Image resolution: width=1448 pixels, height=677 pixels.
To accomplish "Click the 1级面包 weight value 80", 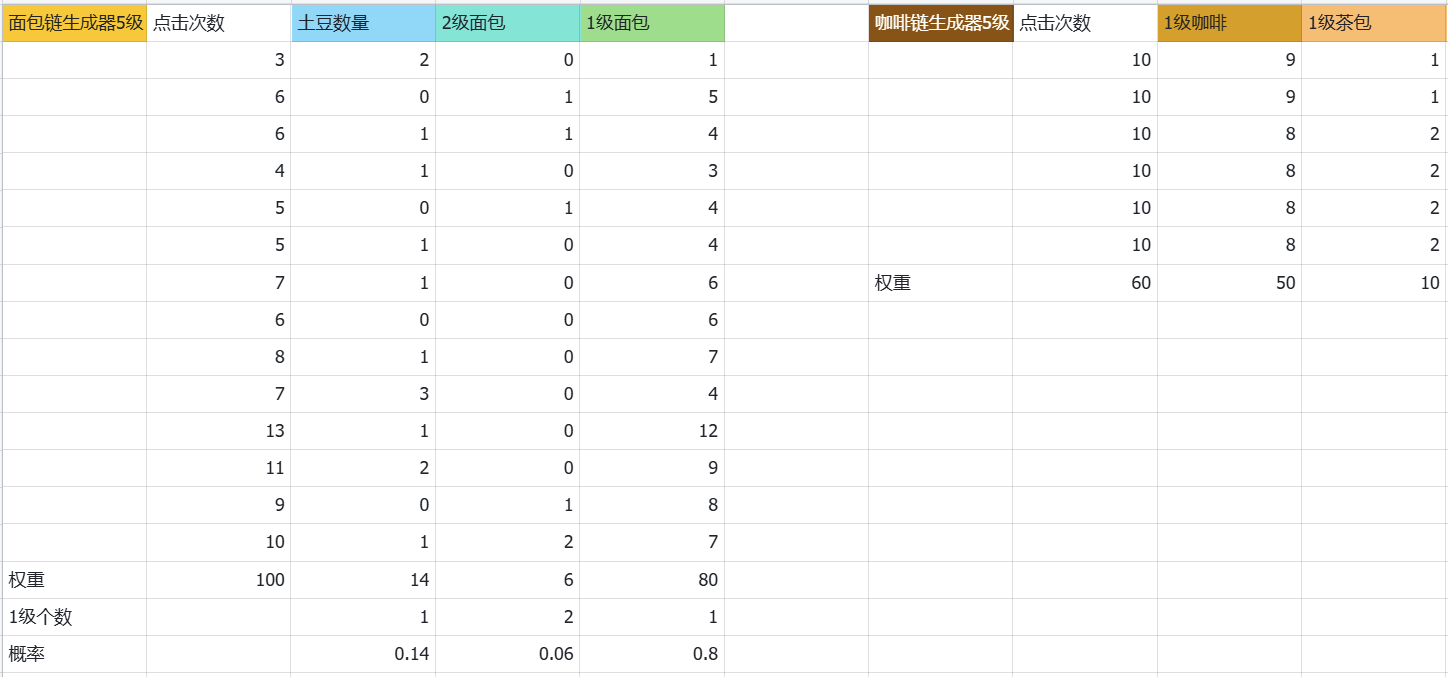I will [x=652, y=580].
